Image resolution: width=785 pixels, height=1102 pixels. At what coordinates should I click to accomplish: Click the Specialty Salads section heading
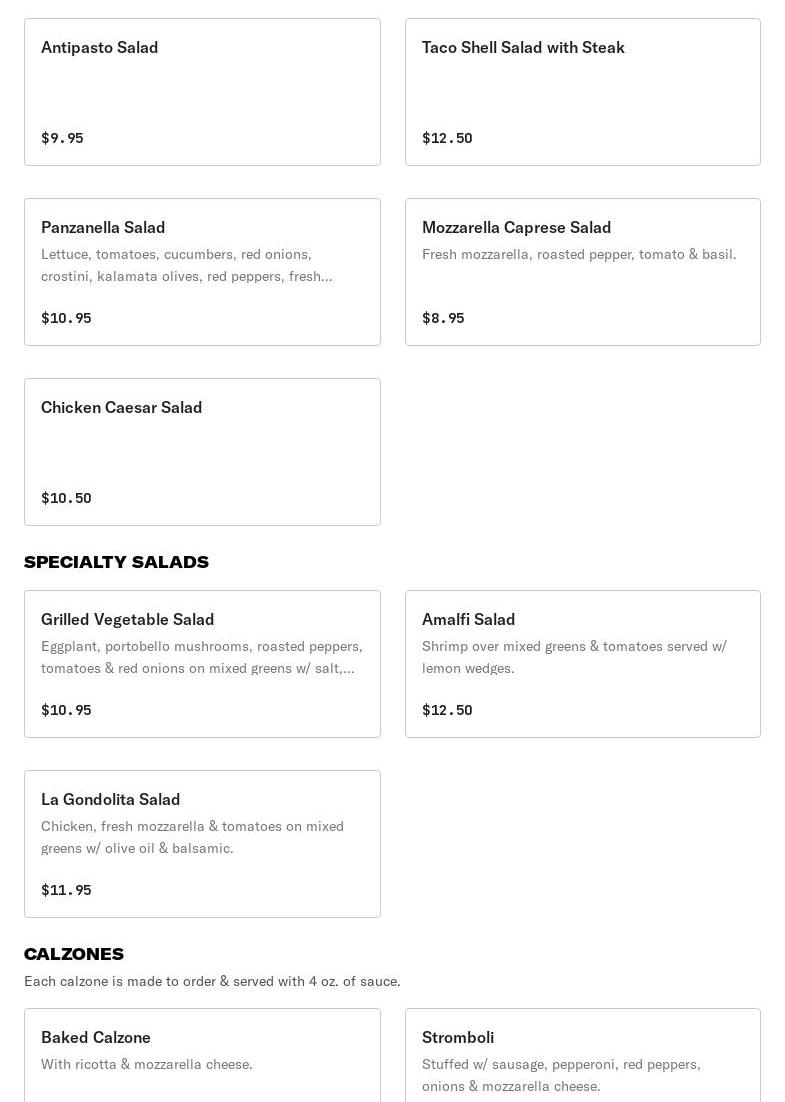(x=116, y=562)
